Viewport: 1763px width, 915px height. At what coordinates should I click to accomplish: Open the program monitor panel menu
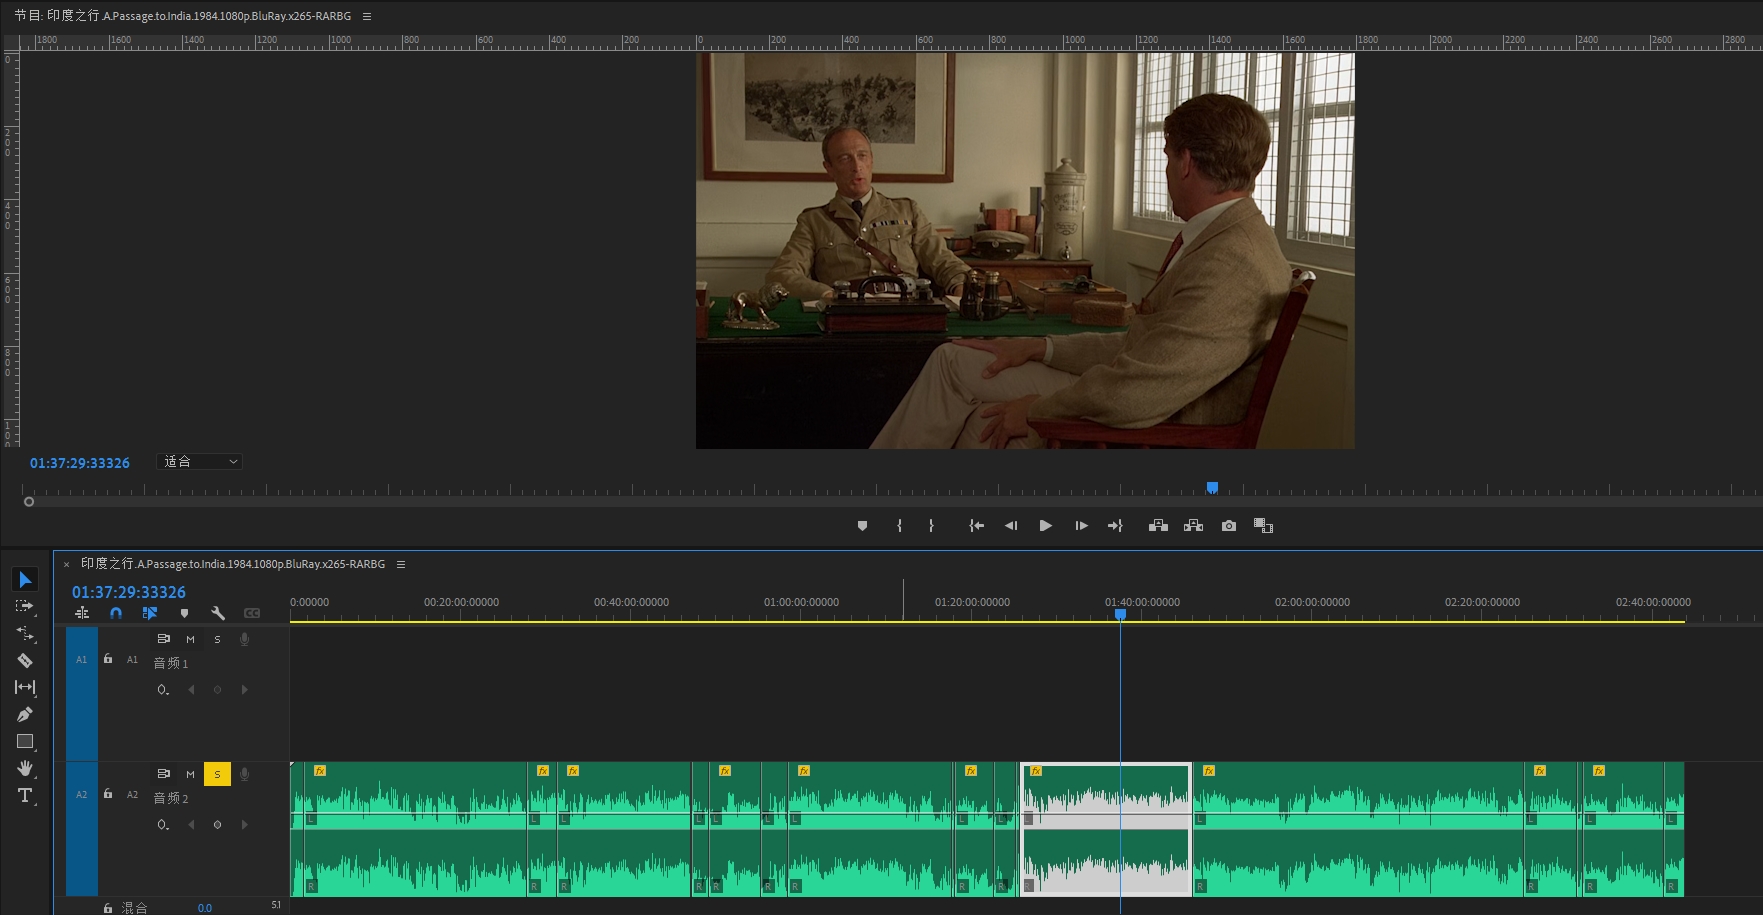coord(367,16)
